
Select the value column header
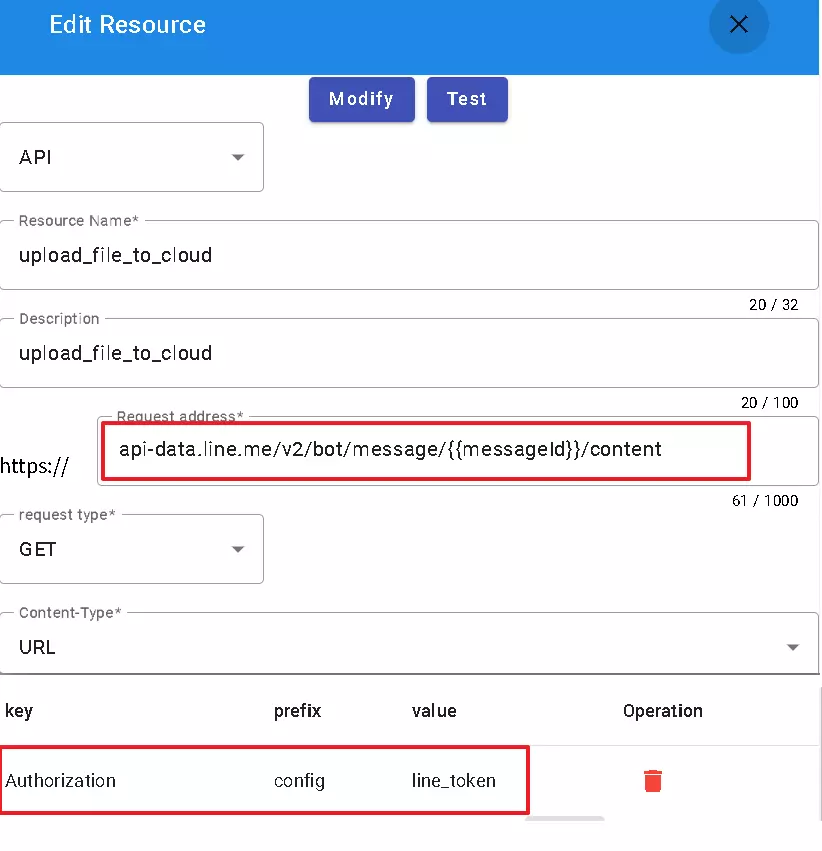click(434, 711)
